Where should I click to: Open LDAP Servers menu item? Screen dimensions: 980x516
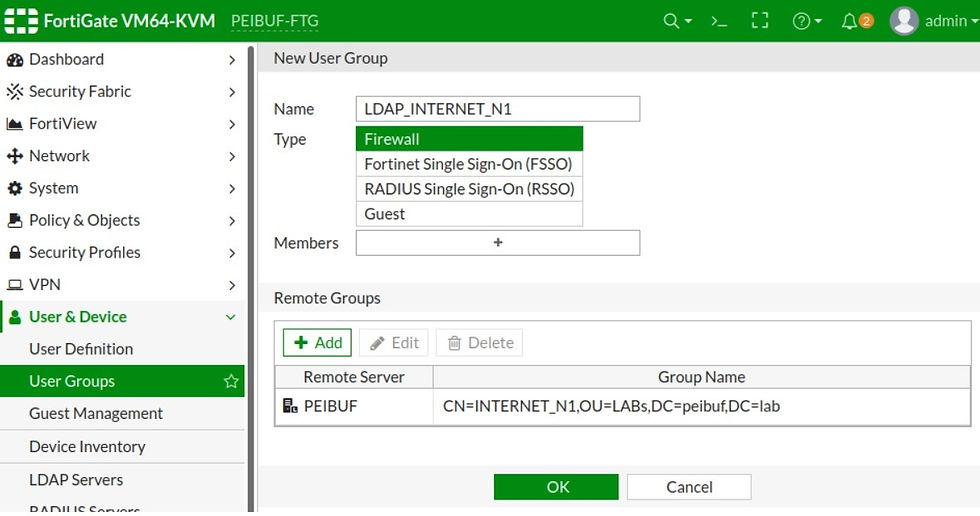point(122,480)
